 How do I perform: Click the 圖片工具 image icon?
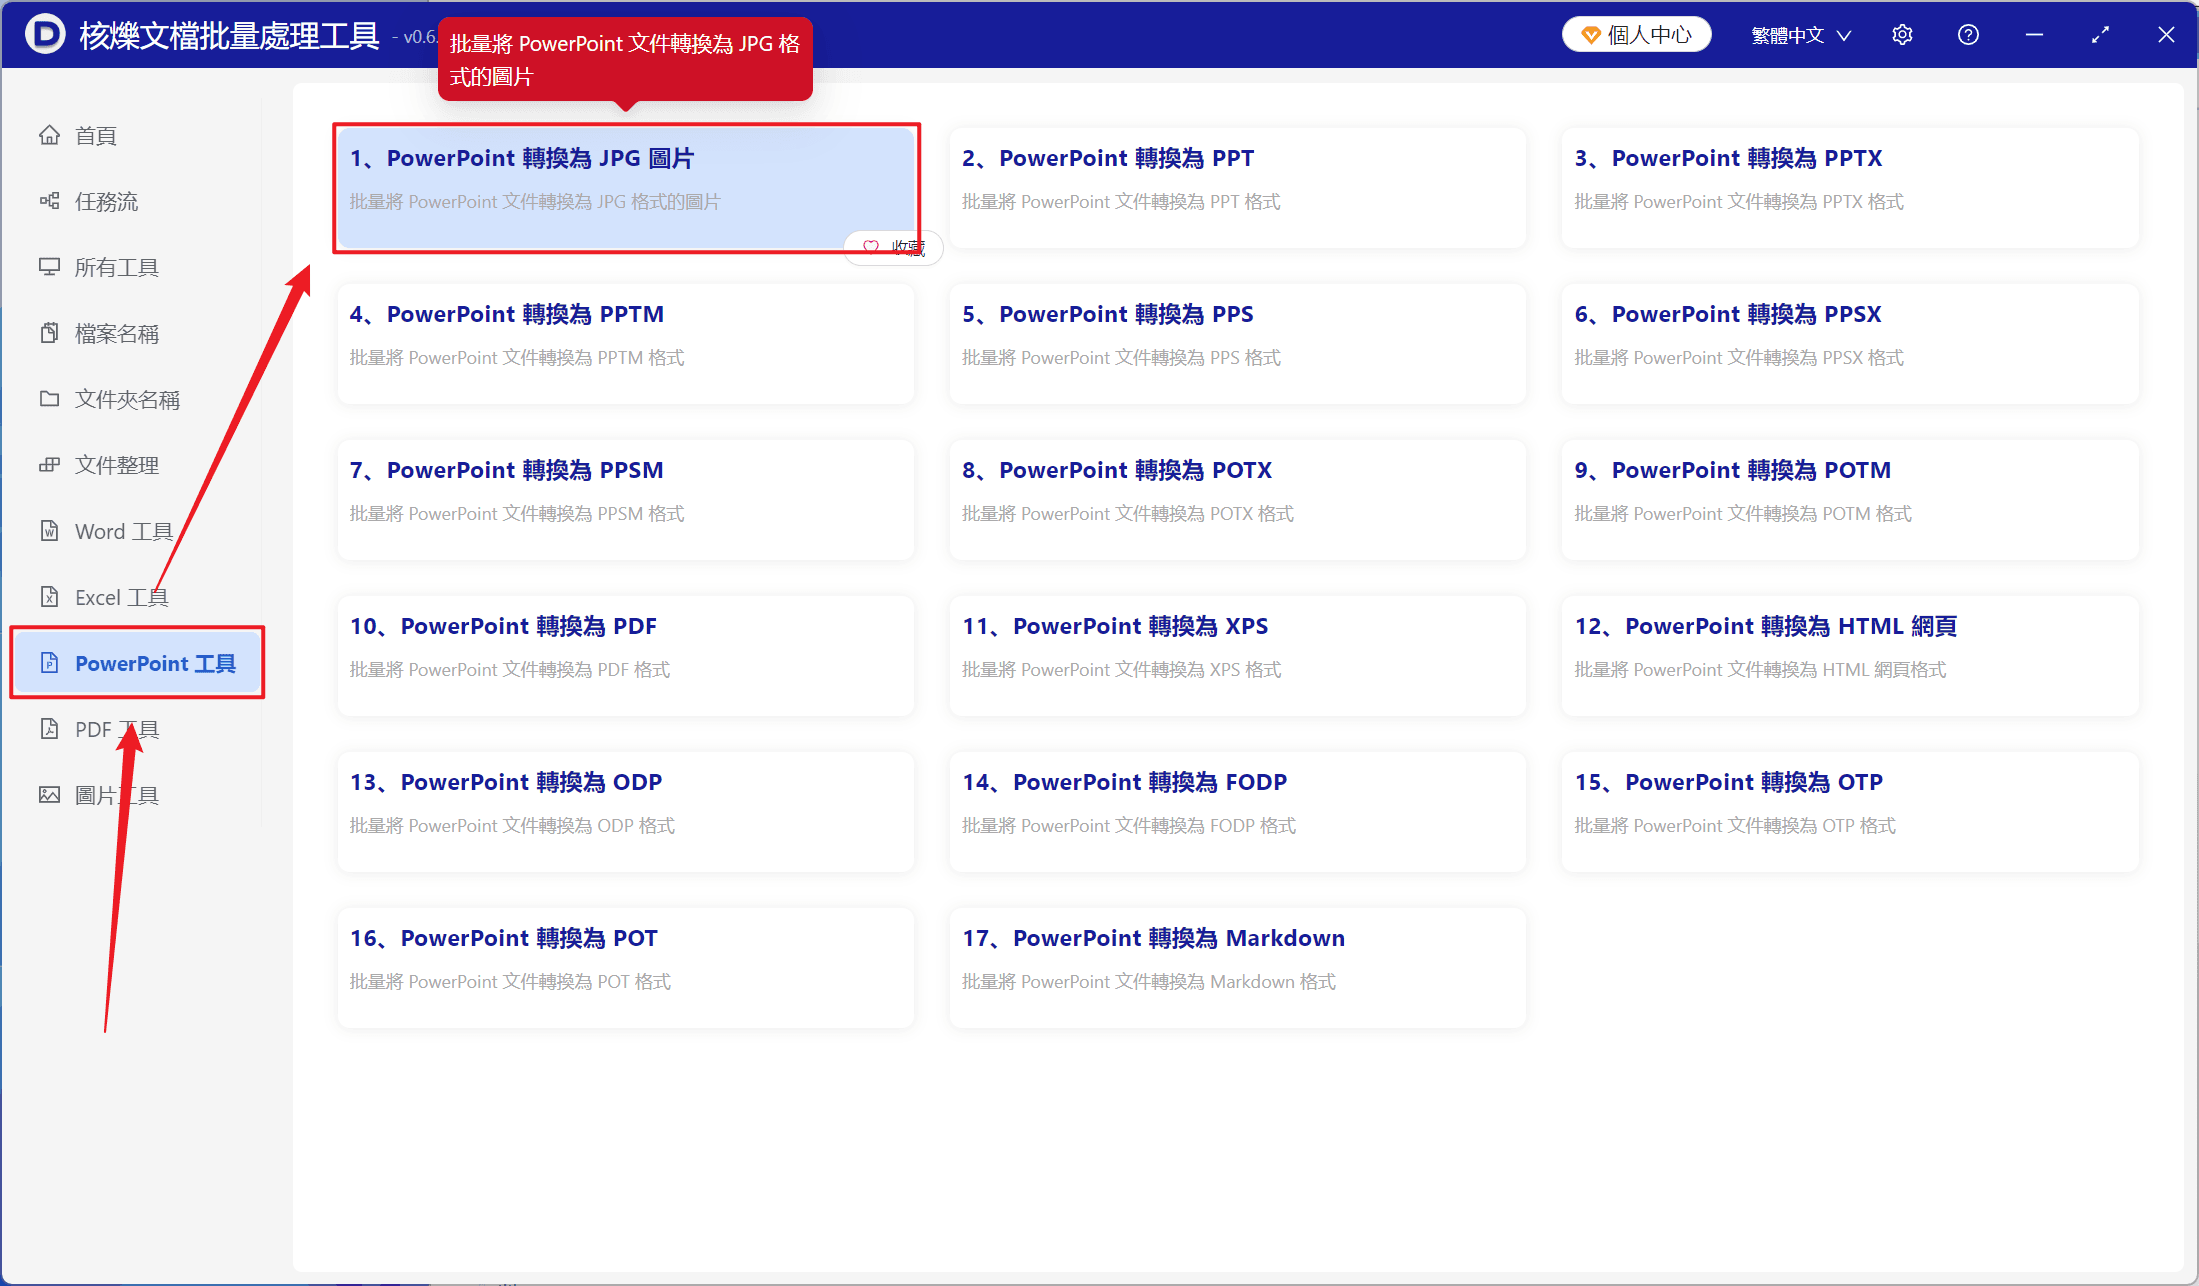[49, 795]
